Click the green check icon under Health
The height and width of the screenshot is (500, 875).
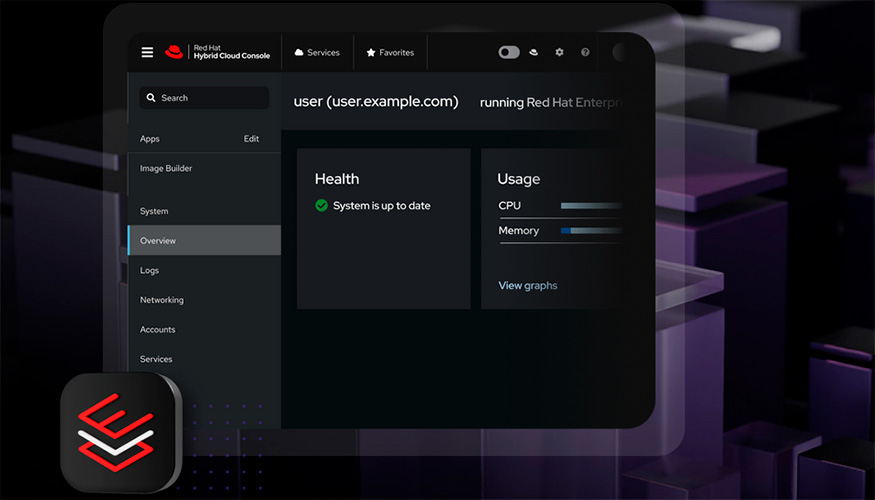click(x=321, y=205)
